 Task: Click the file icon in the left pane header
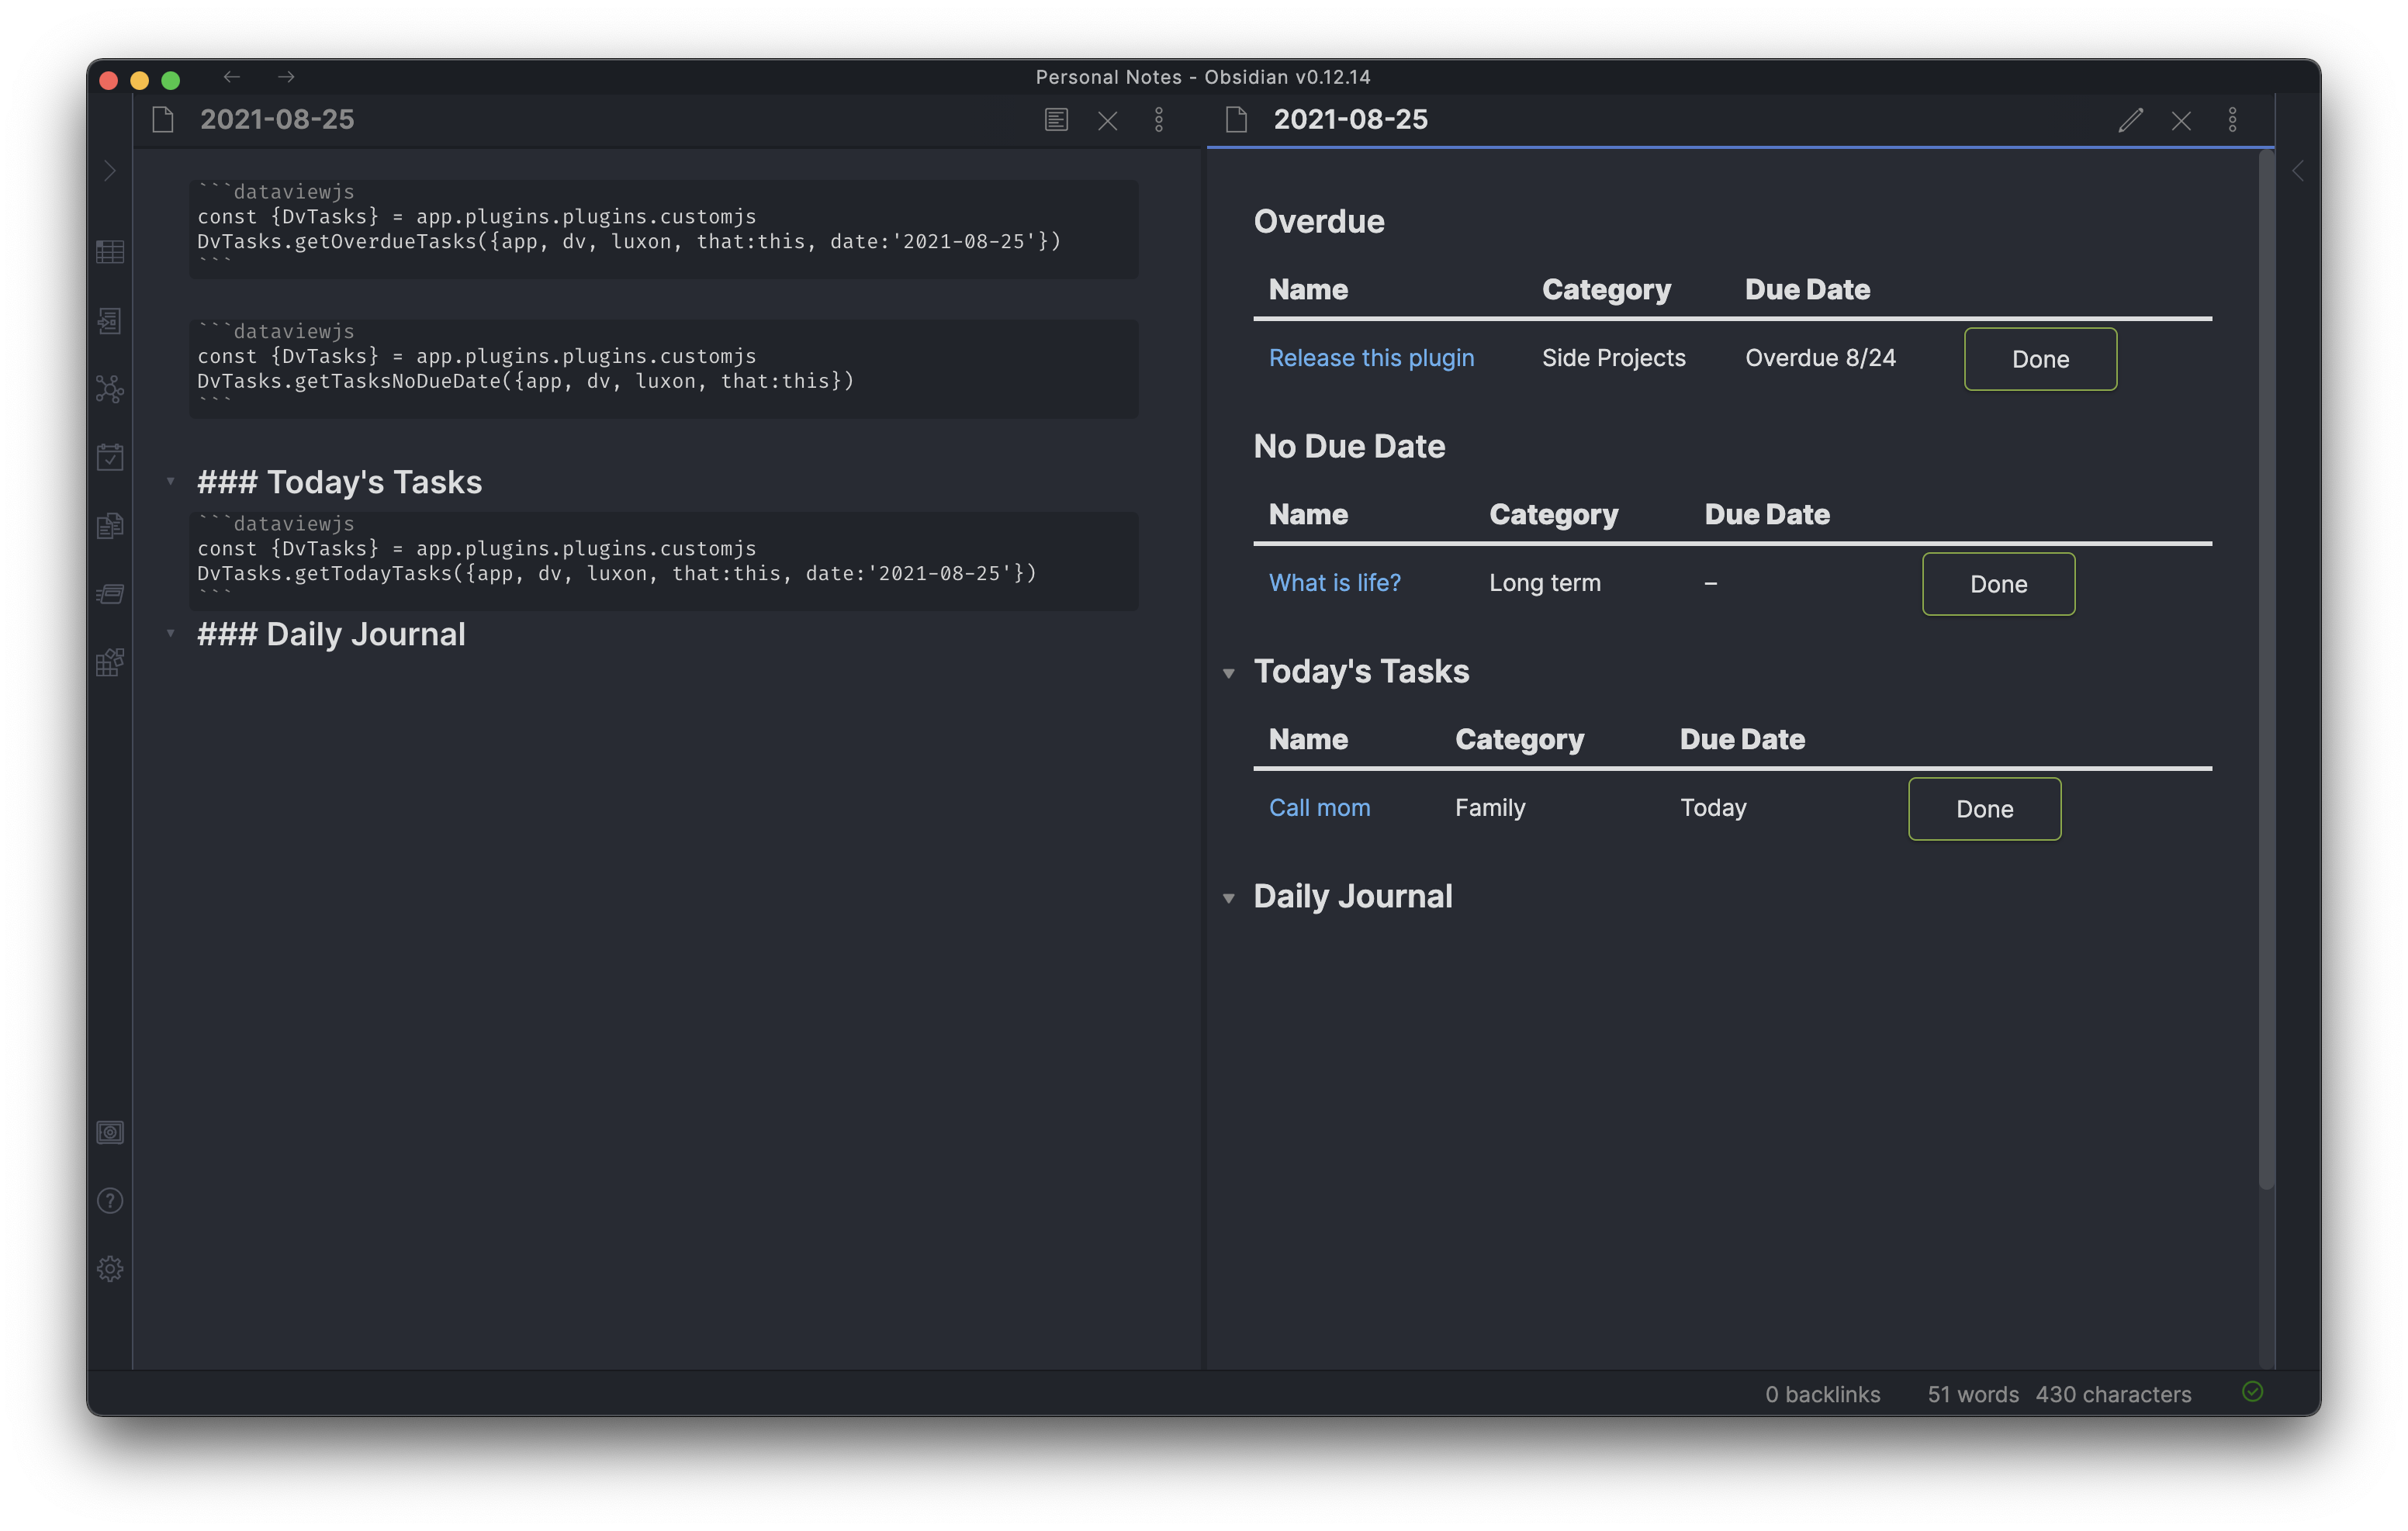point(163,120)
